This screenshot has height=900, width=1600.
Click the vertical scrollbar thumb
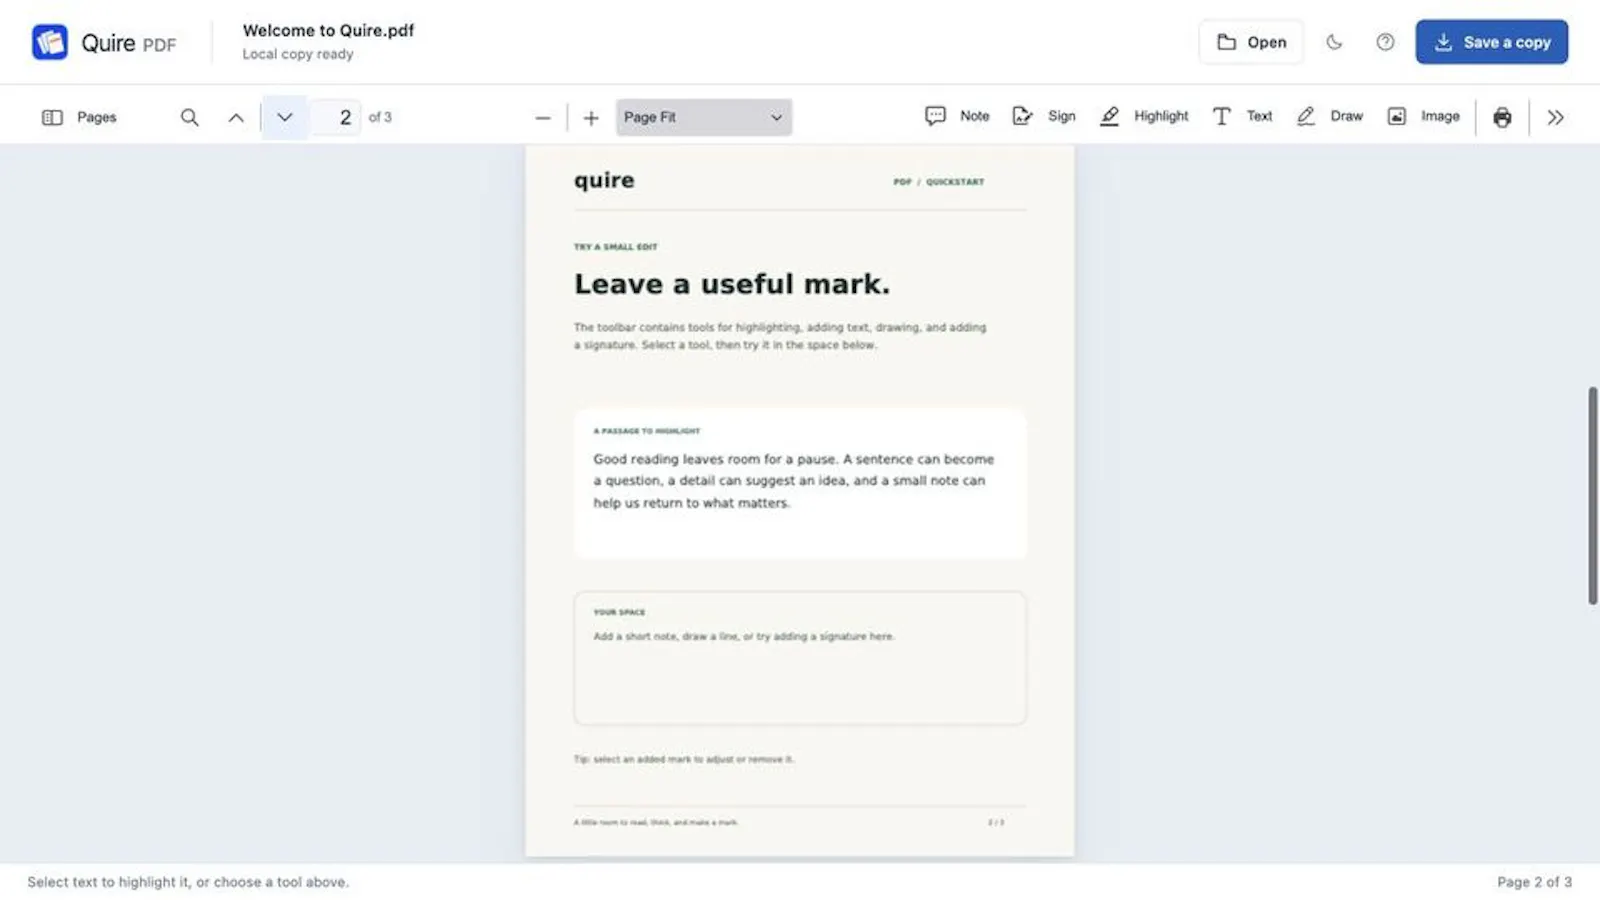tap(1592, 495)
